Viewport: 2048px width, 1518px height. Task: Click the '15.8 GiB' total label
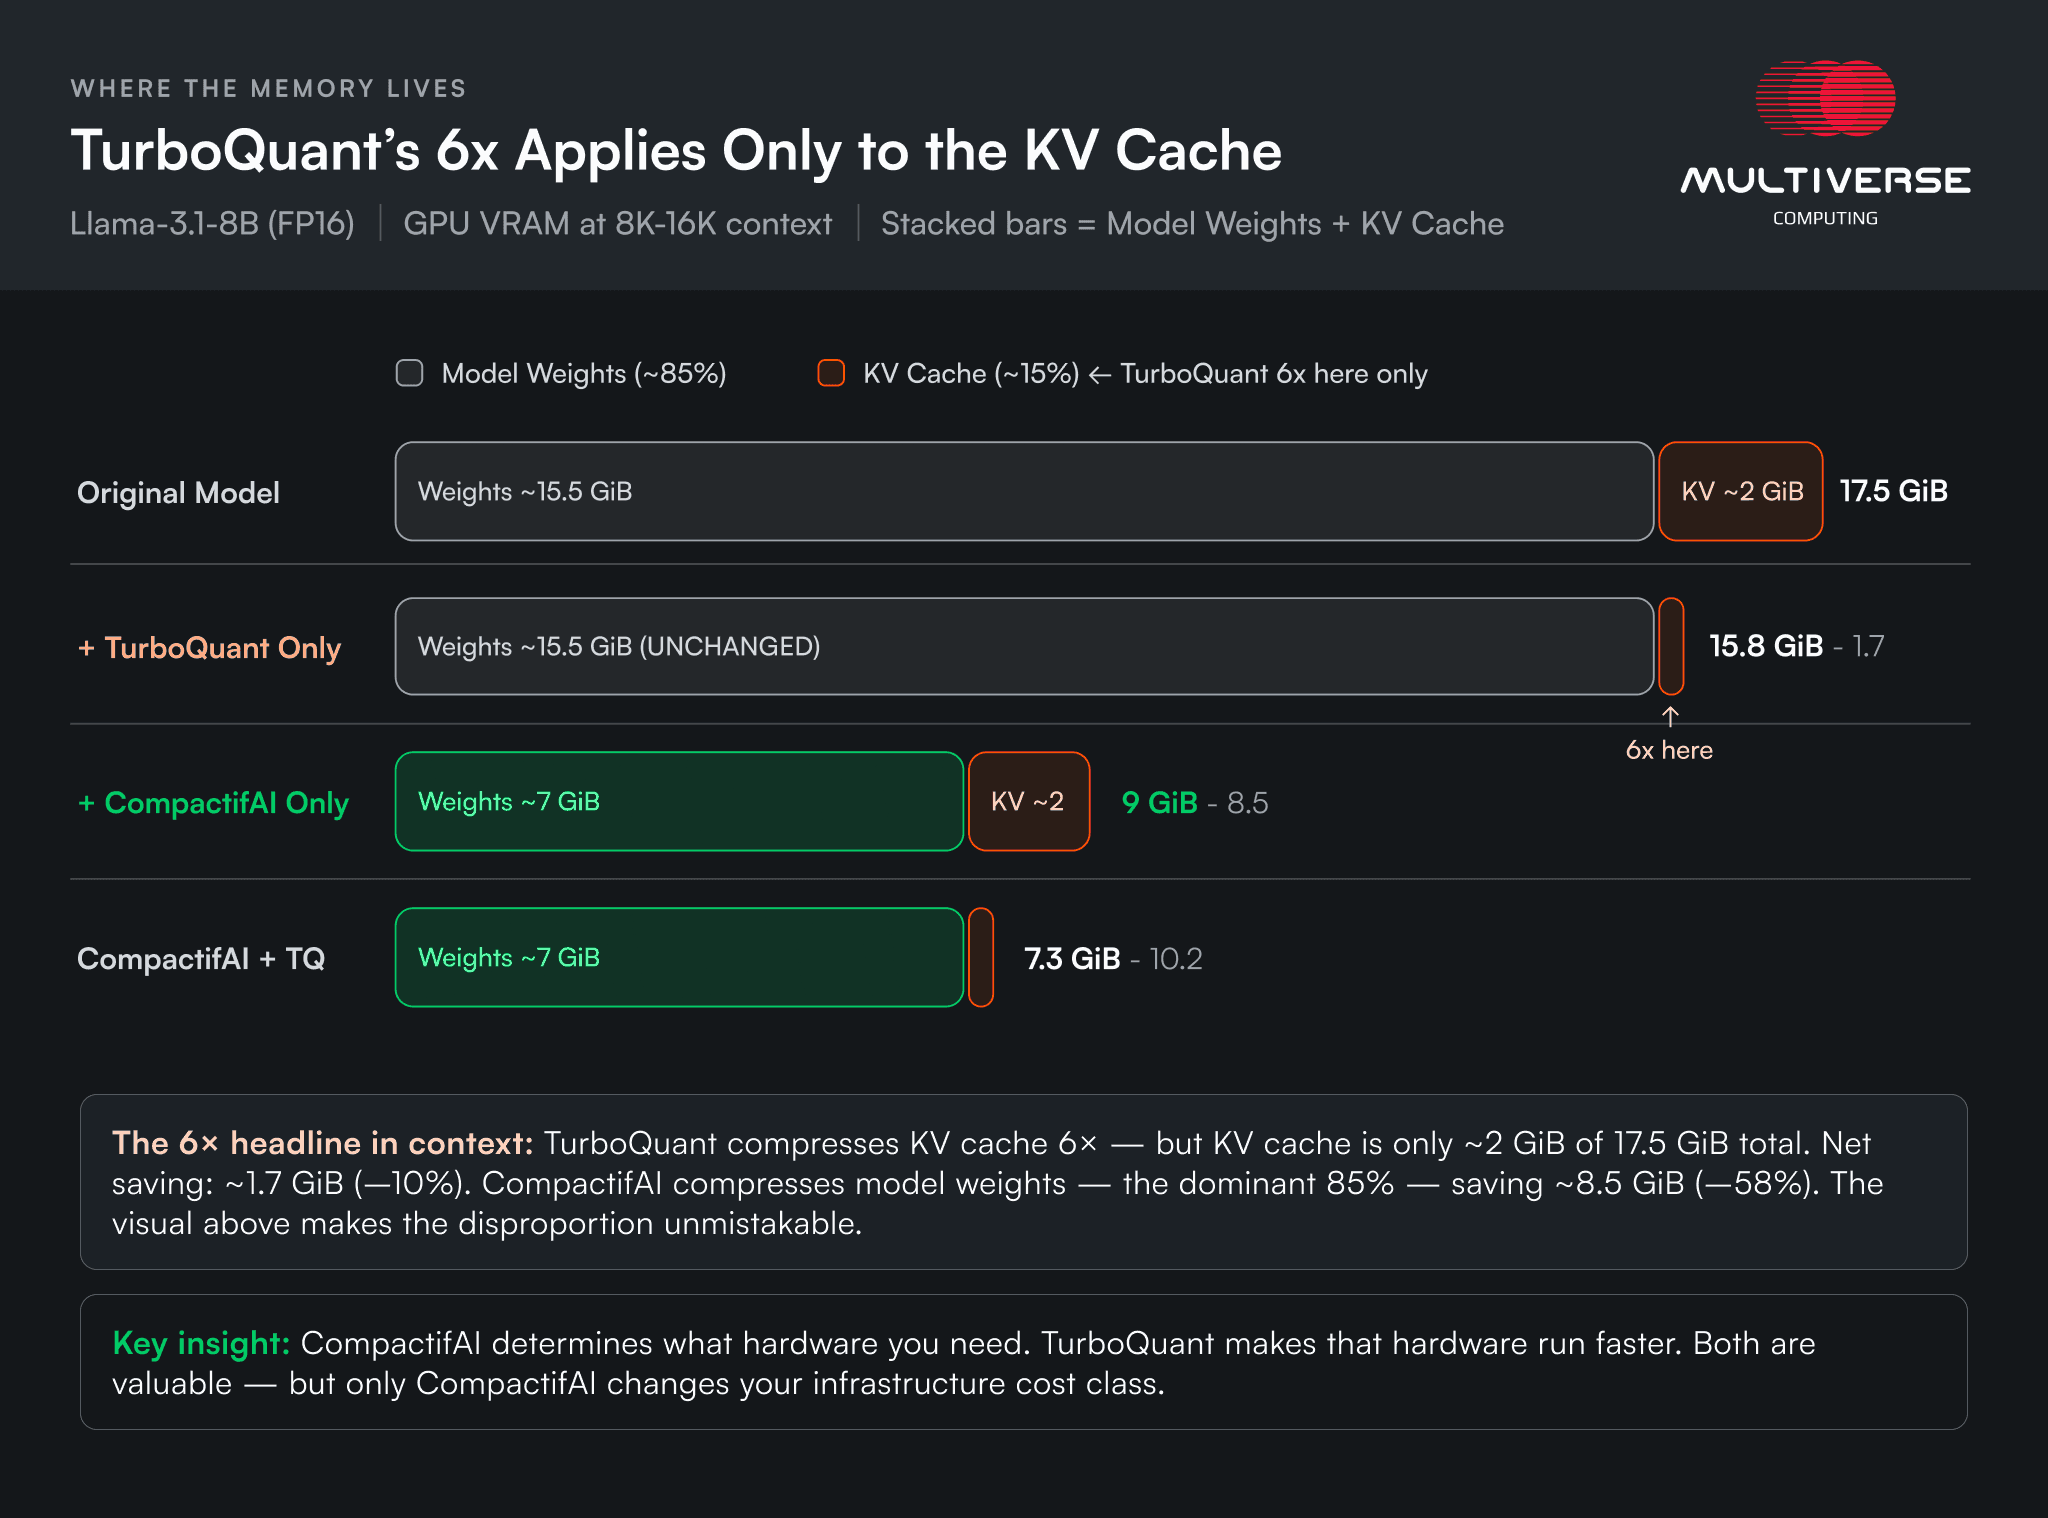1766,646
